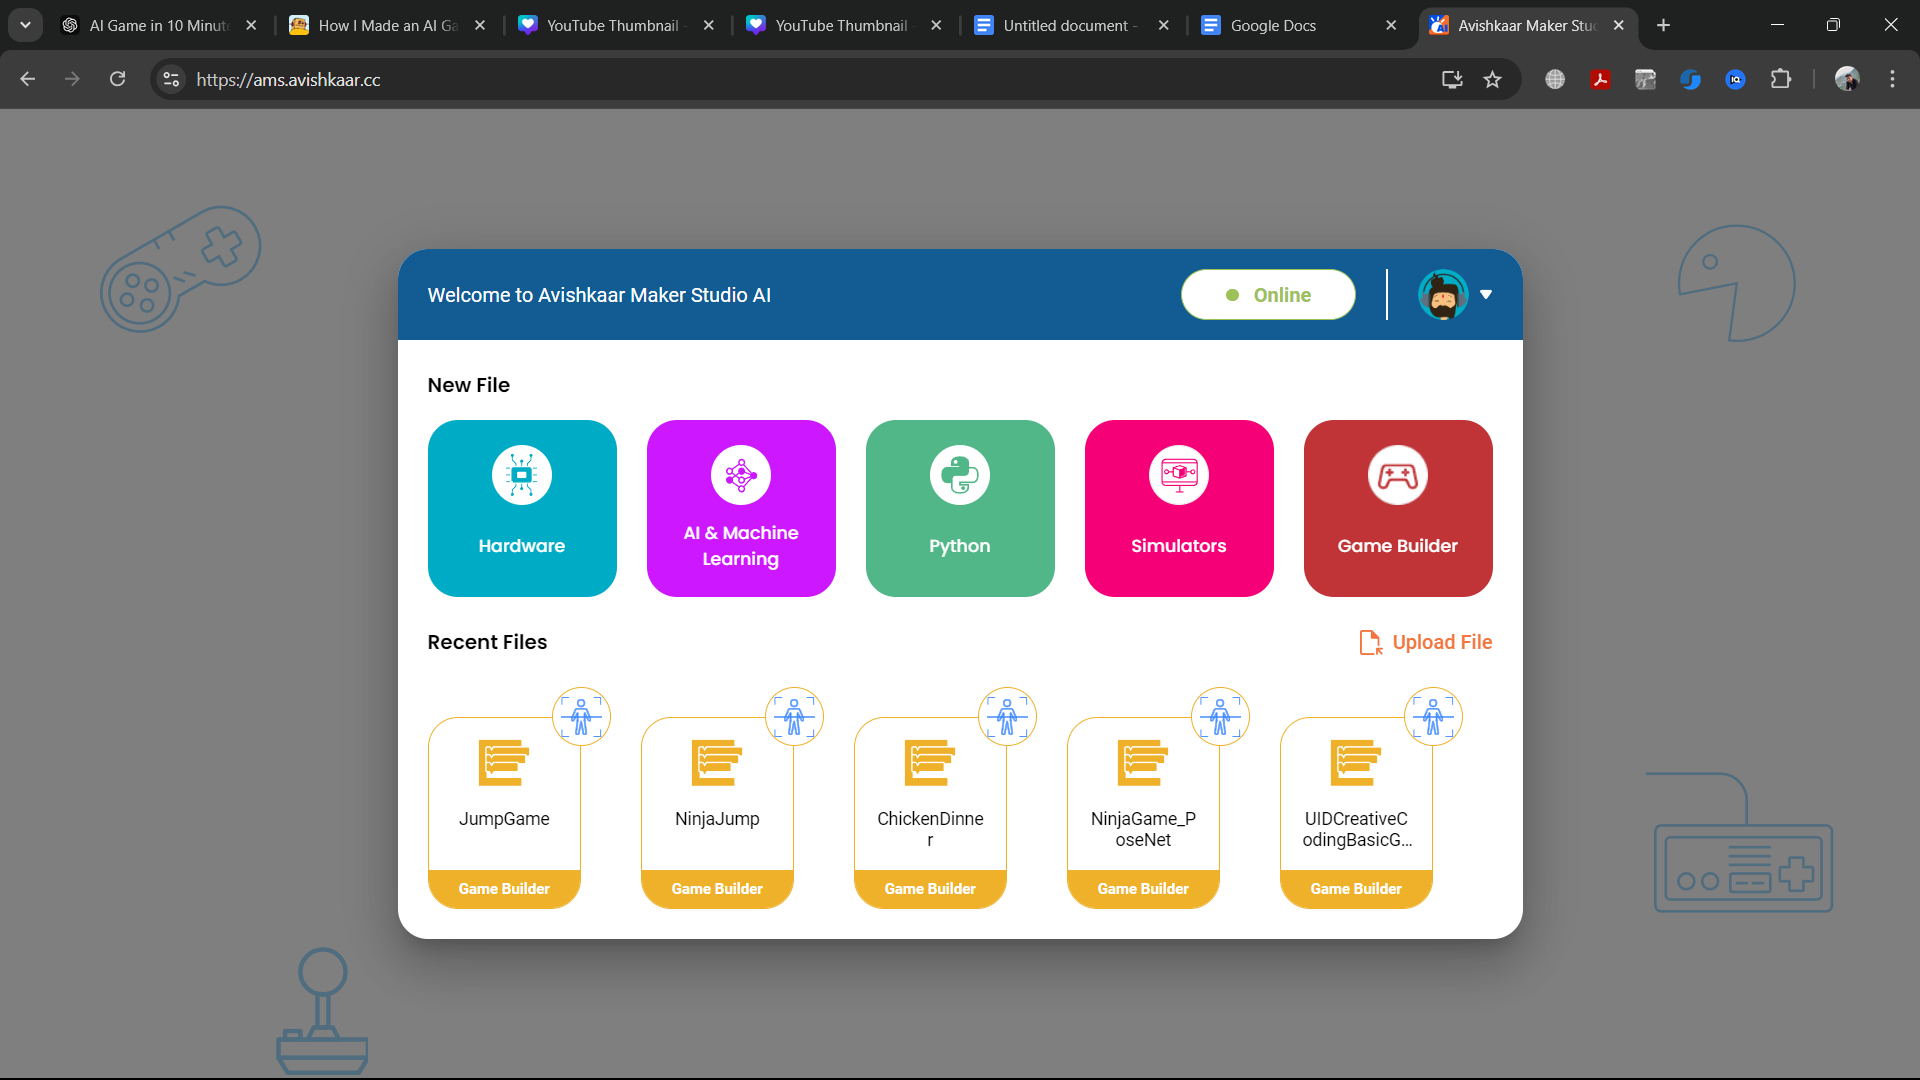Open the NinjaGame_PoseNet recent file
Viewport: 1920px width, 1080px height.
1143,813
